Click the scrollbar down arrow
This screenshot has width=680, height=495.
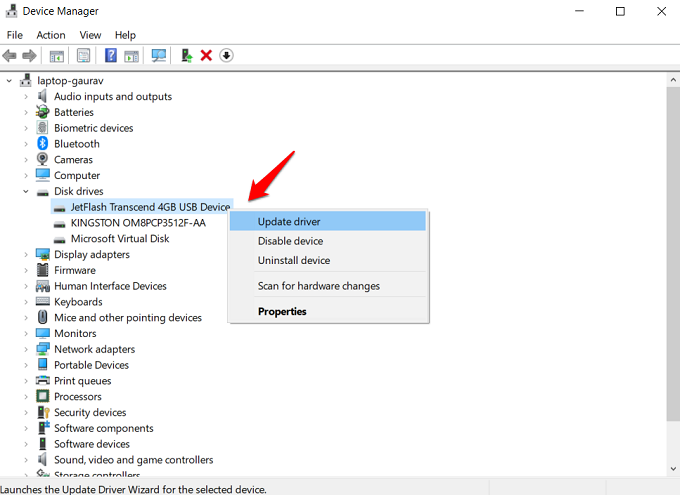click(x=673, y=469)
